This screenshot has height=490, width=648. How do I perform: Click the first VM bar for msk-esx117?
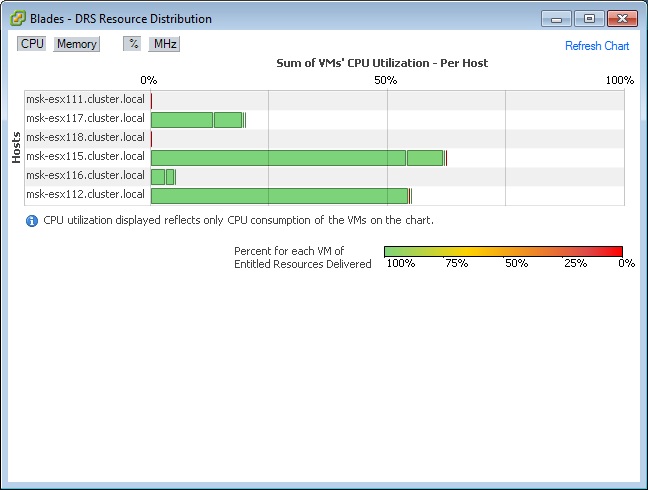pyautogui.click(x=182, y=120)
